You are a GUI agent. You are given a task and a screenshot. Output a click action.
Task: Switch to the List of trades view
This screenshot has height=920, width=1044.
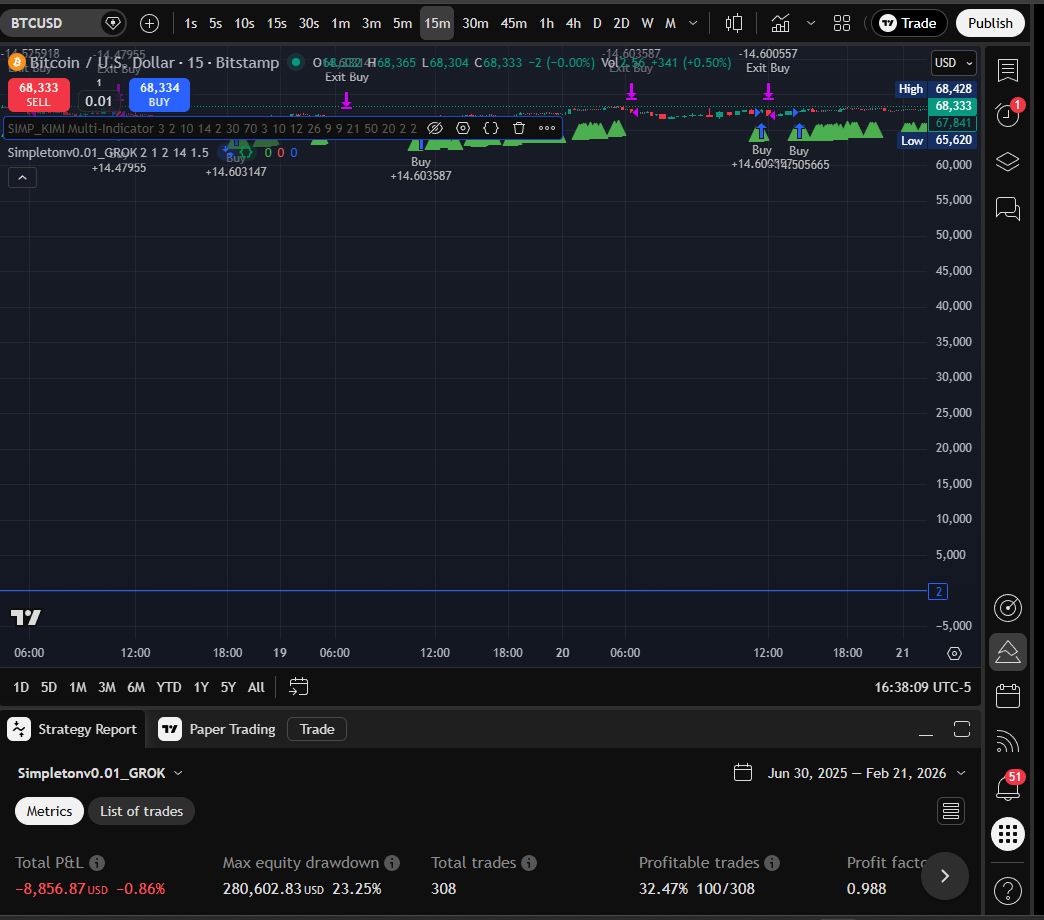pyautogui.click(x=141, y=811)
